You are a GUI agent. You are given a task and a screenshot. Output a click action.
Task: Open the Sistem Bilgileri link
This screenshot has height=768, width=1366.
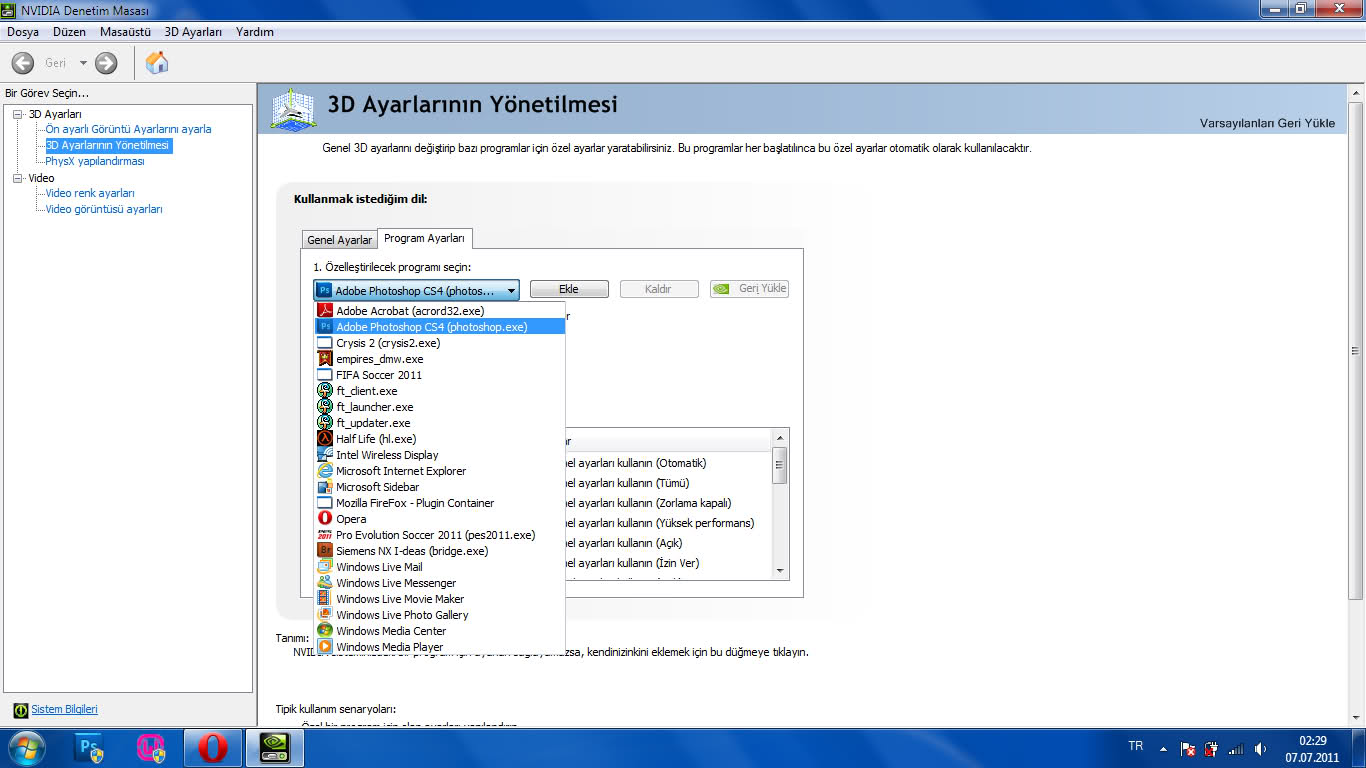pyautogui.click(x=64, y=709)
